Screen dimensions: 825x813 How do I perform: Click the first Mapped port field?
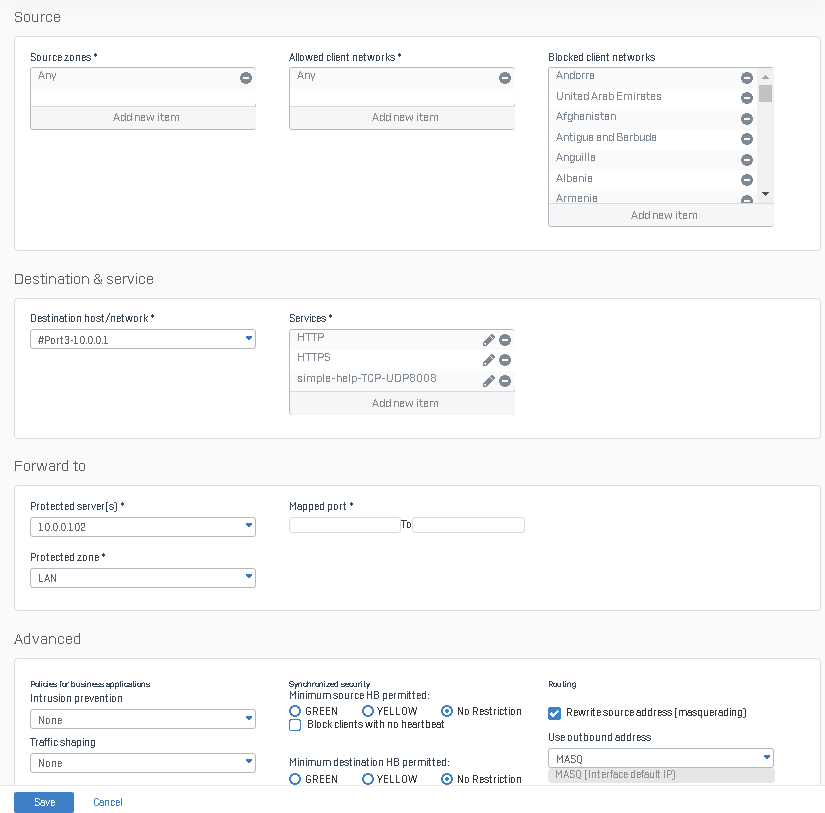tap(344, 525)
